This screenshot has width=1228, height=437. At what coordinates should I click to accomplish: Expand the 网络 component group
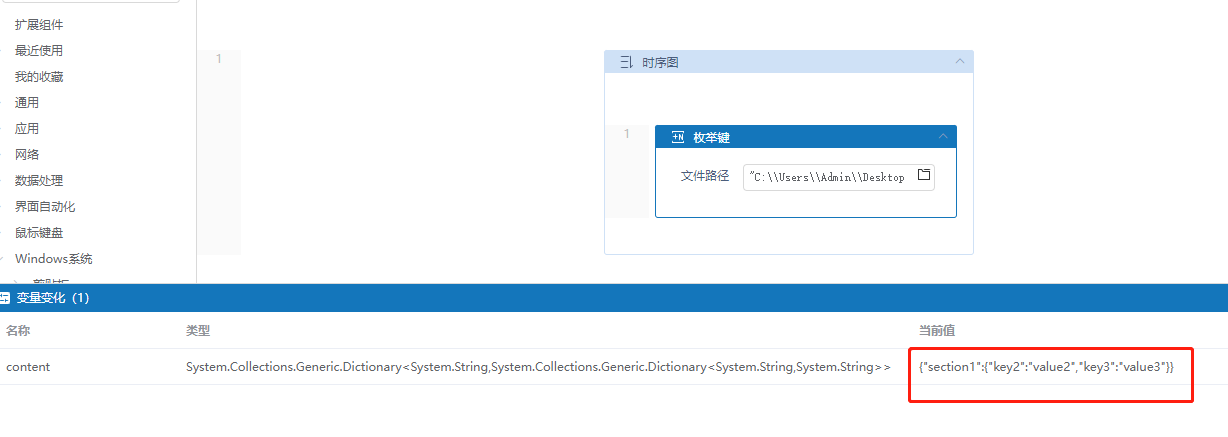coord(27,154)
